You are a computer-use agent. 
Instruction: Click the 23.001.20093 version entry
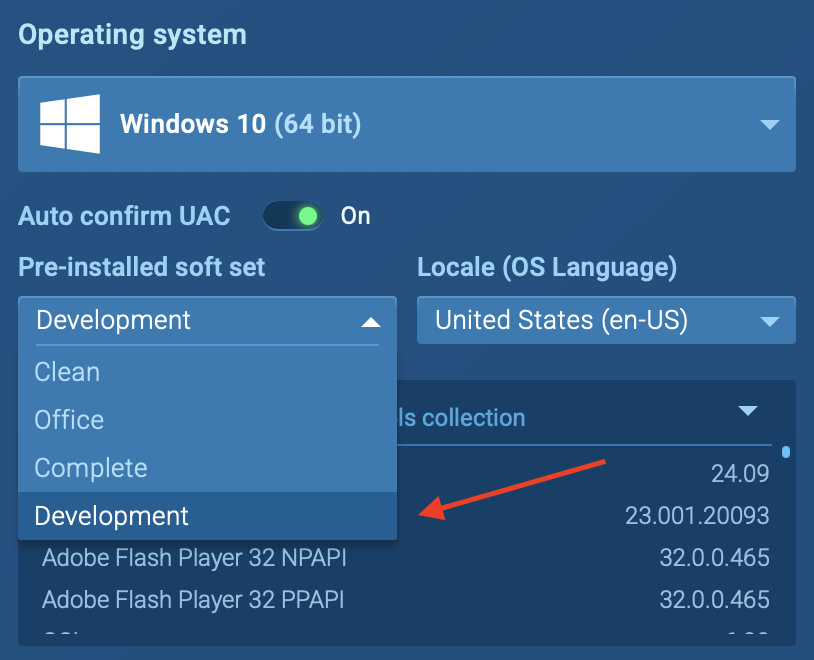coord(697,516)
